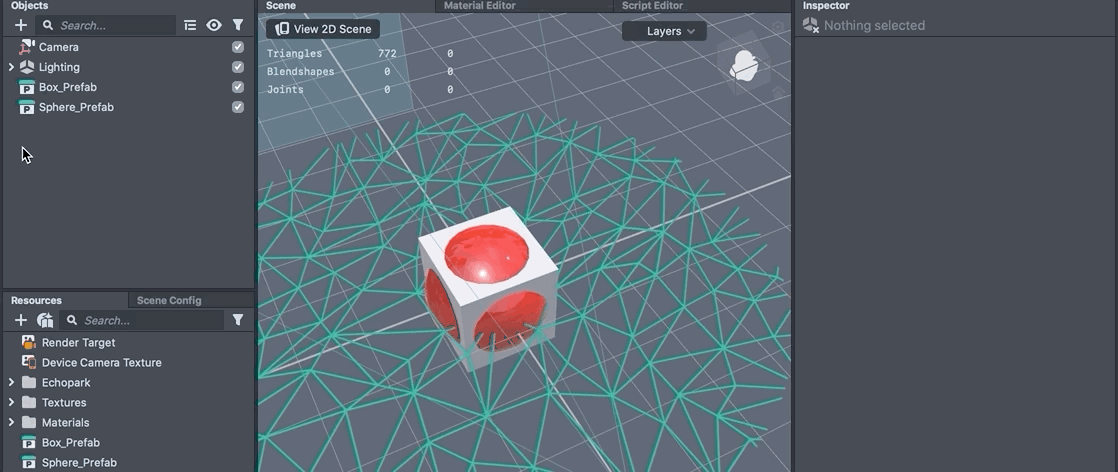Image resolution: width=1118 pixels, height=472 pixels.
Task: Click the add resource plus icon
Action: tap(21, 320)
